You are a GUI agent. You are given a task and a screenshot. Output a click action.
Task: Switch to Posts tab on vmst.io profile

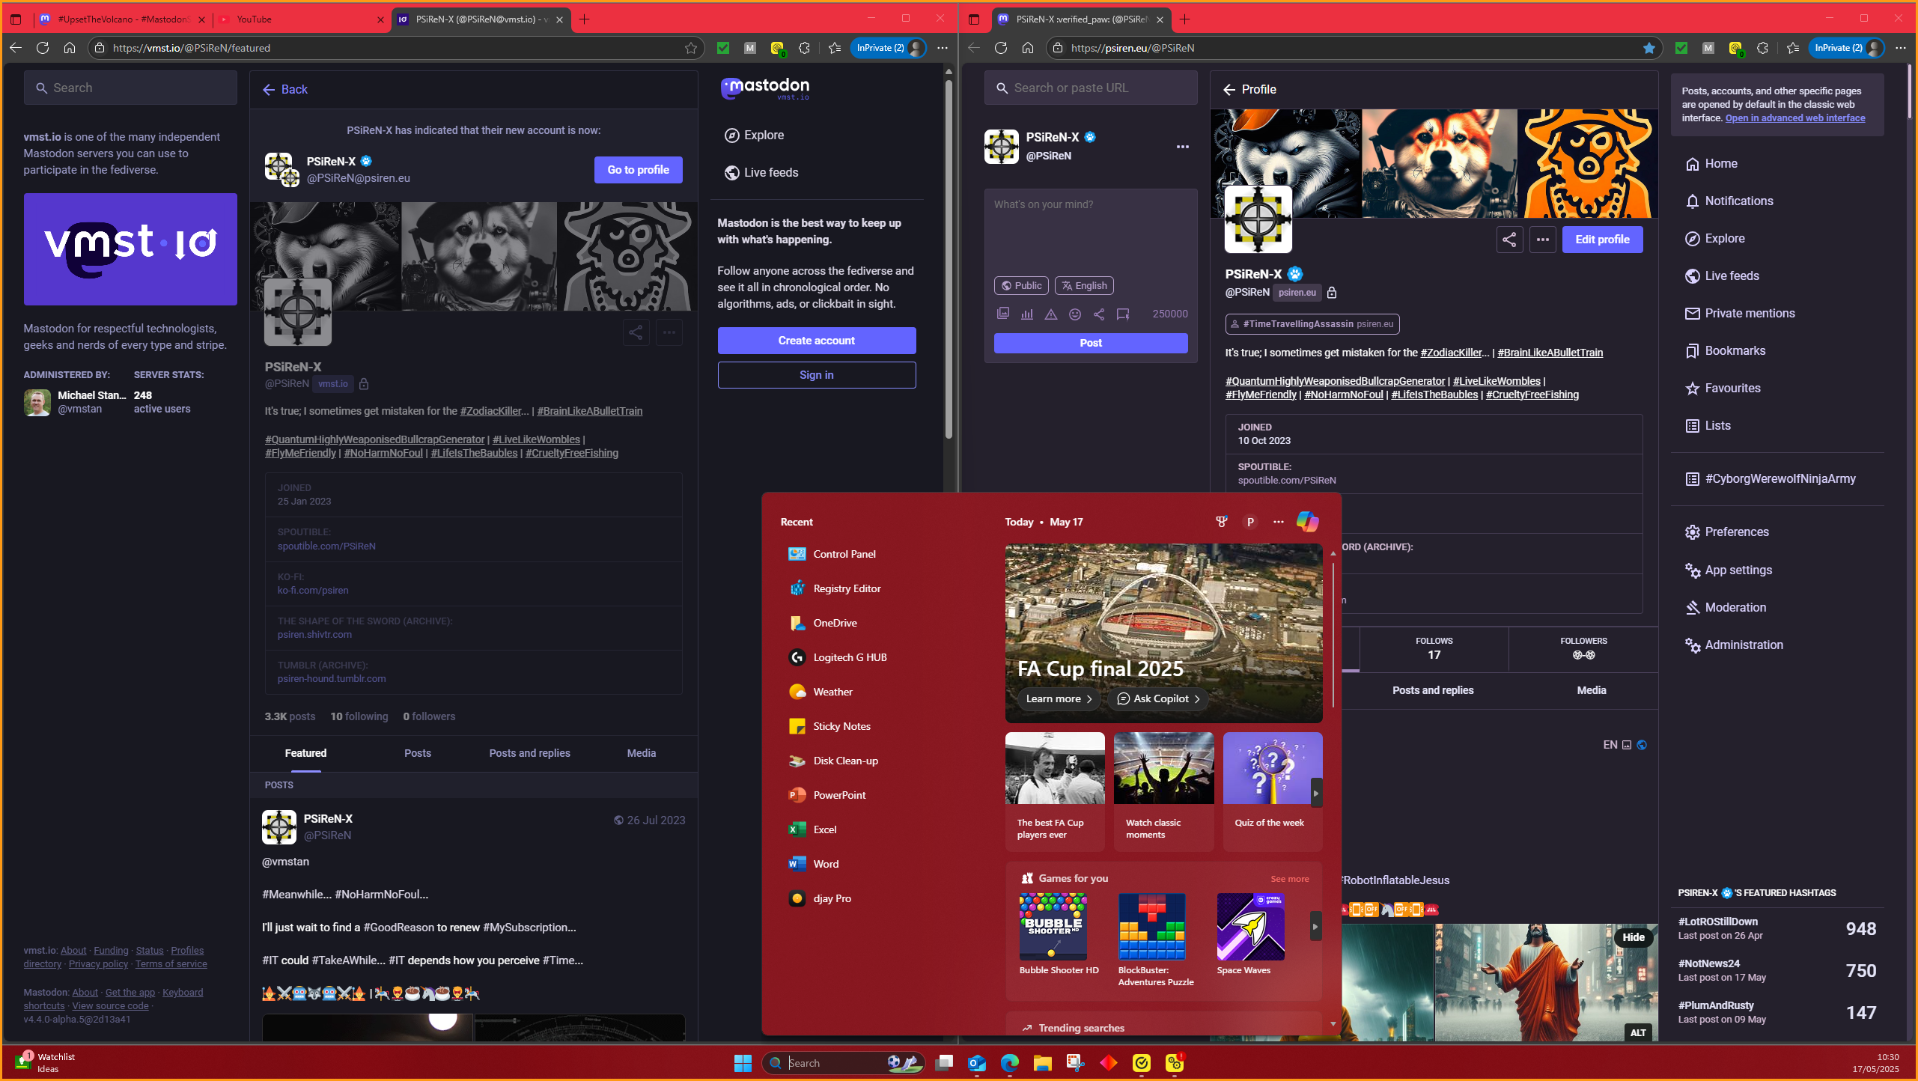(x=418, y=754)
